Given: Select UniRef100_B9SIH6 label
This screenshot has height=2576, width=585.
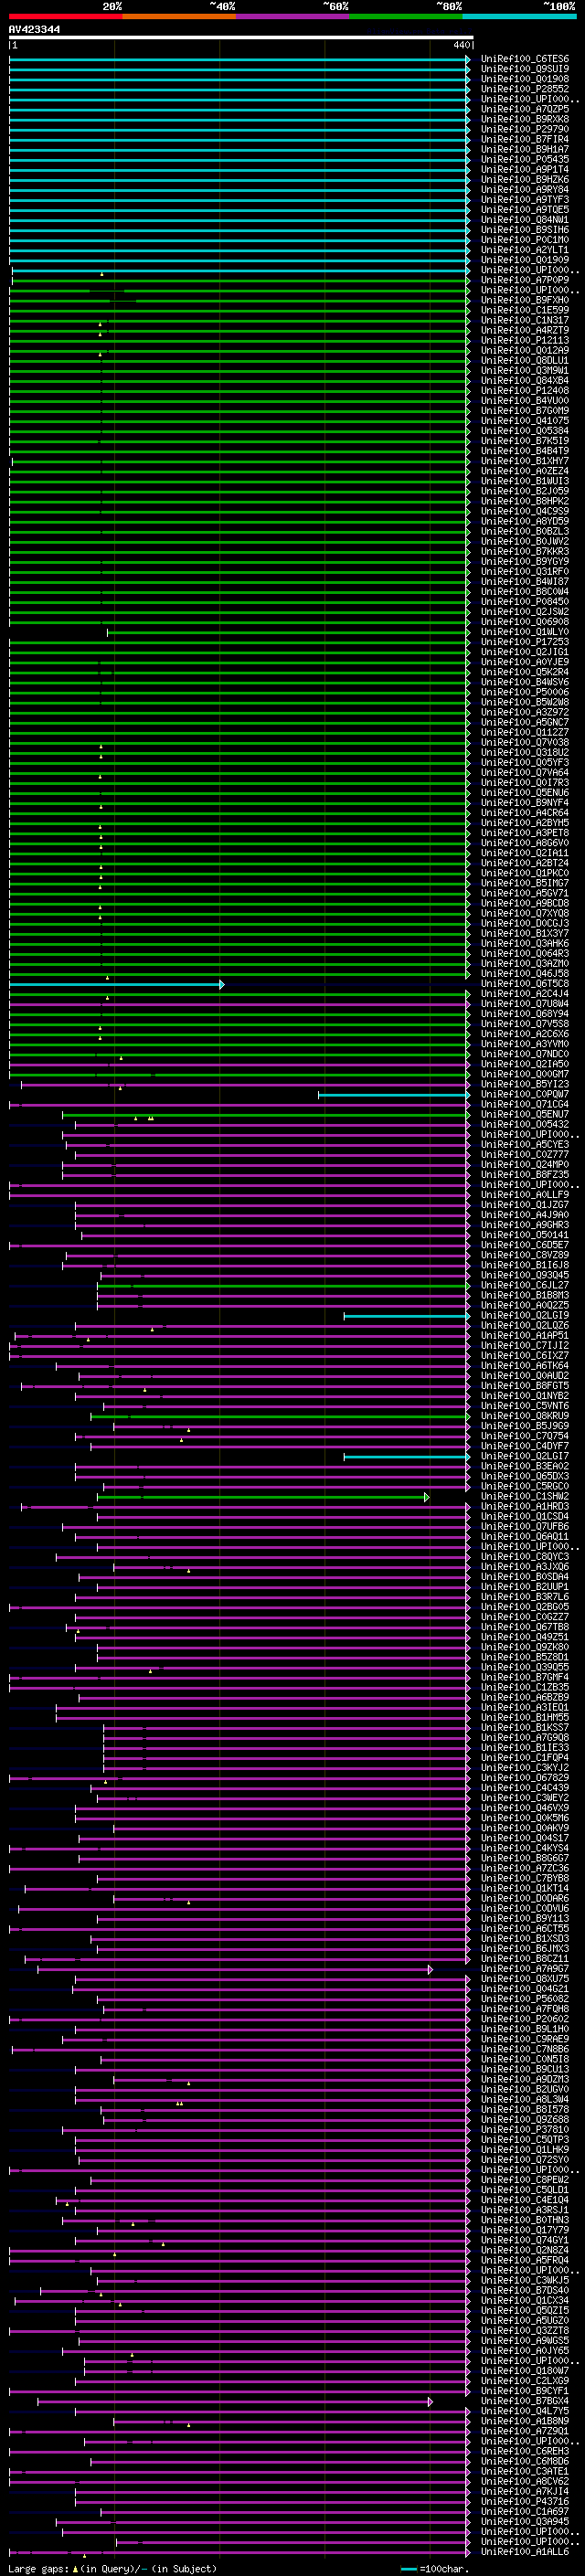Looking at the screenshot, I should pyautogui.click(x=524, y=229).
